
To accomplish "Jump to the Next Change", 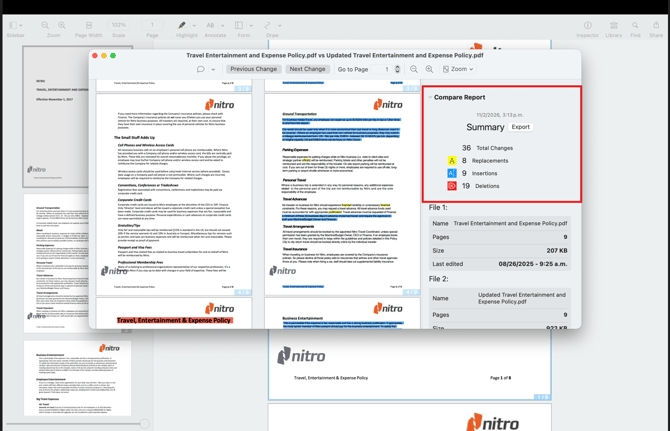I will click(307, 69).
